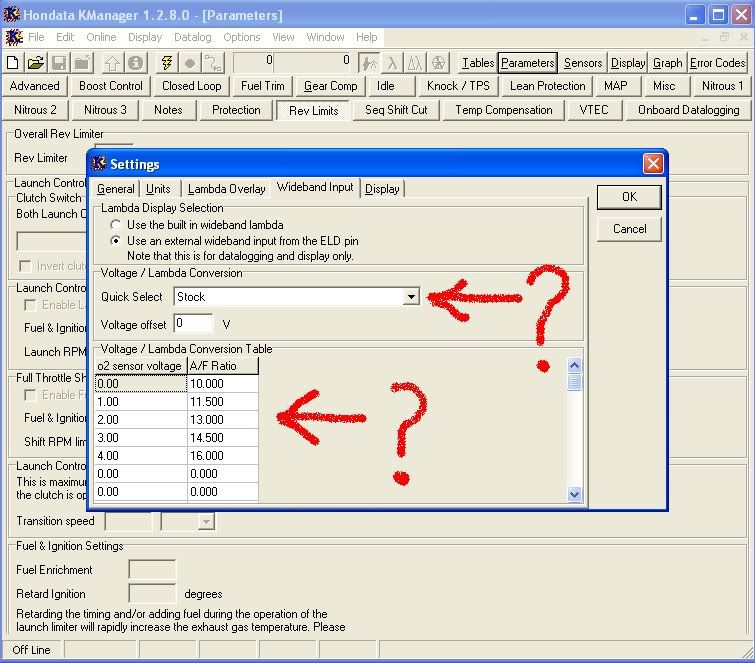Click the record dot toolbar icon
The width and height of the screenshot is (755, 663).
190,62
